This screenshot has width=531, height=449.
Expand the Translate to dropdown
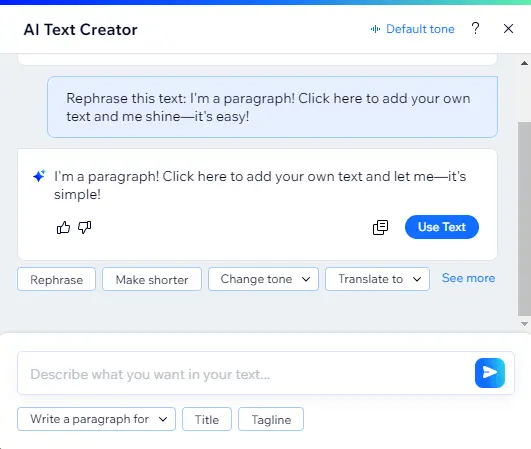click(x=377, y=279)
